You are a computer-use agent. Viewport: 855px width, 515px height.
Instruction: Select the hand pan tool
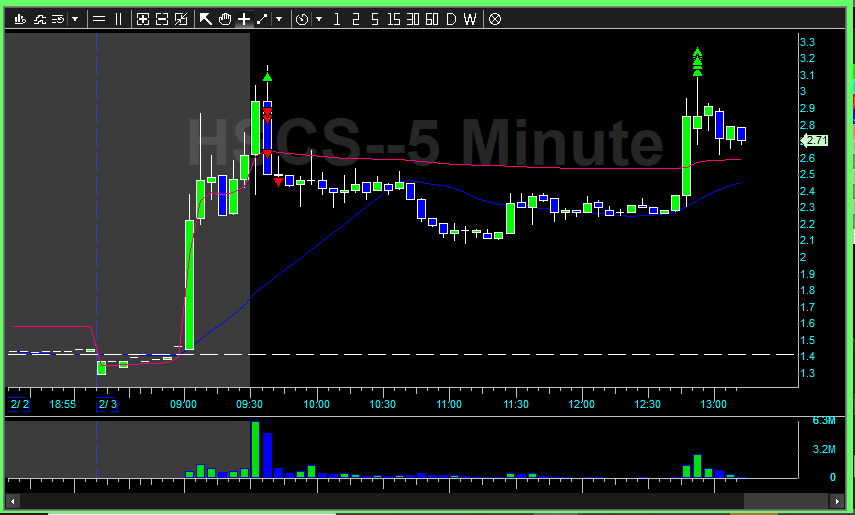[x=225, y=20]
